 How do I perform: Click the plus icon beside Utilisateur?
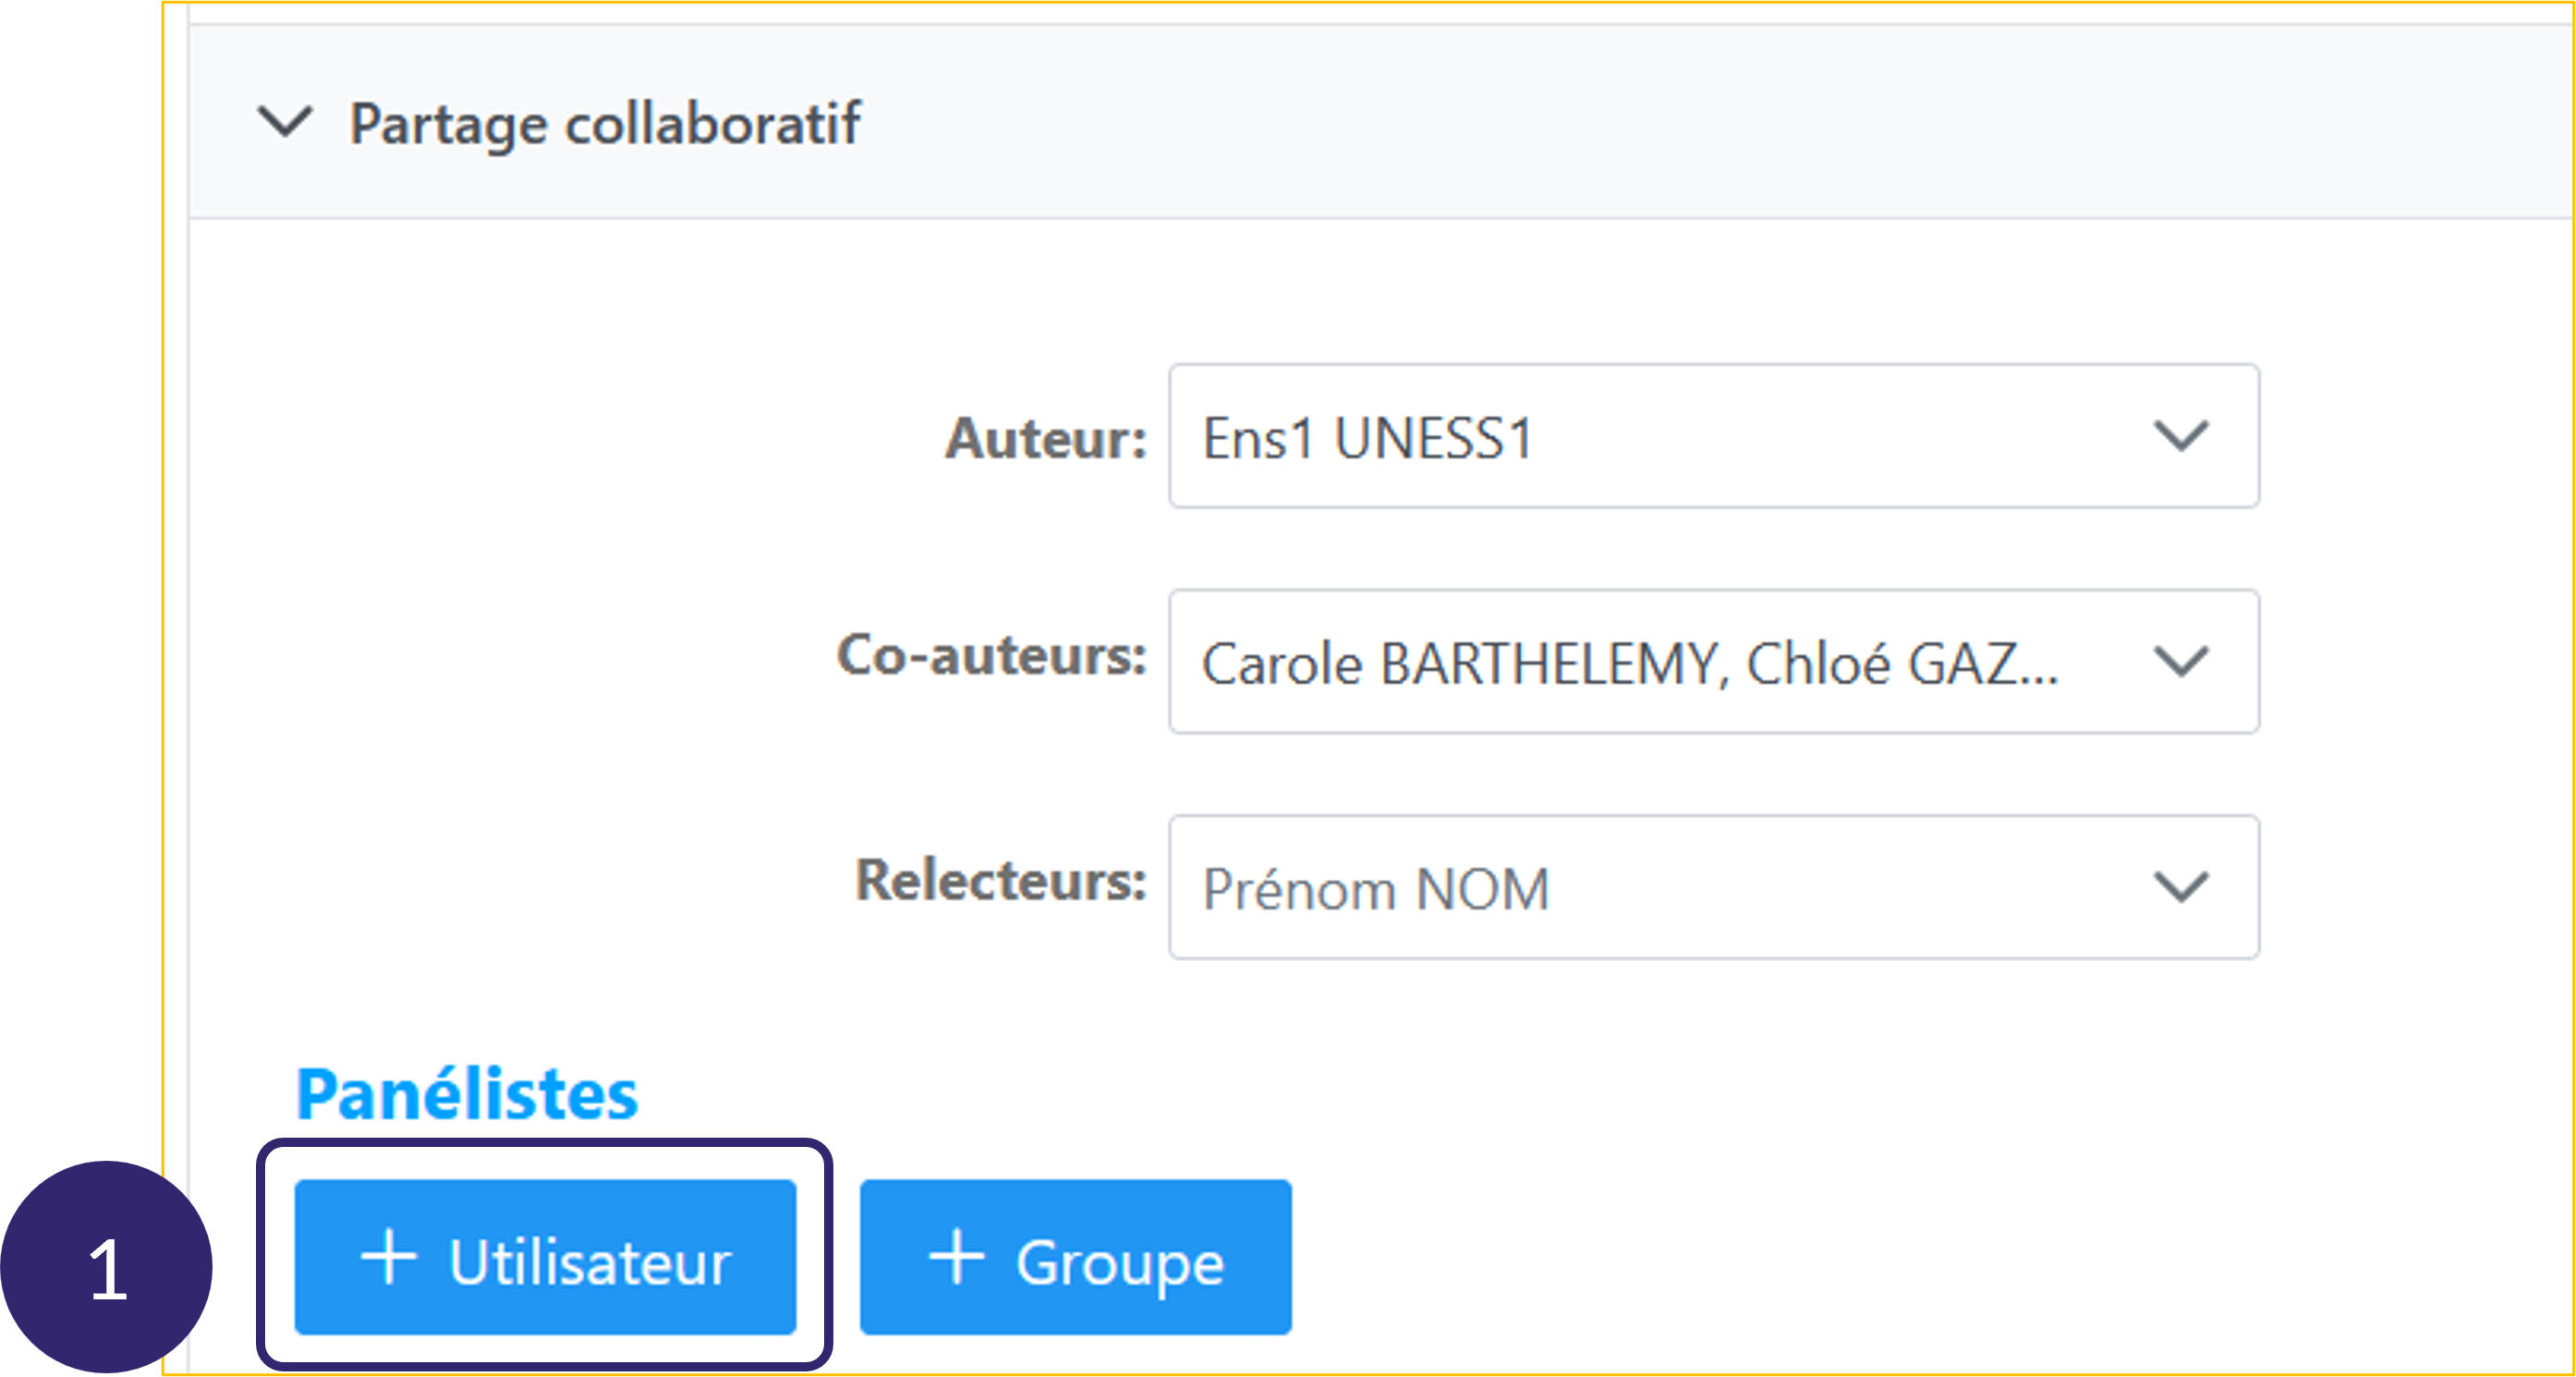(388, 1256)
